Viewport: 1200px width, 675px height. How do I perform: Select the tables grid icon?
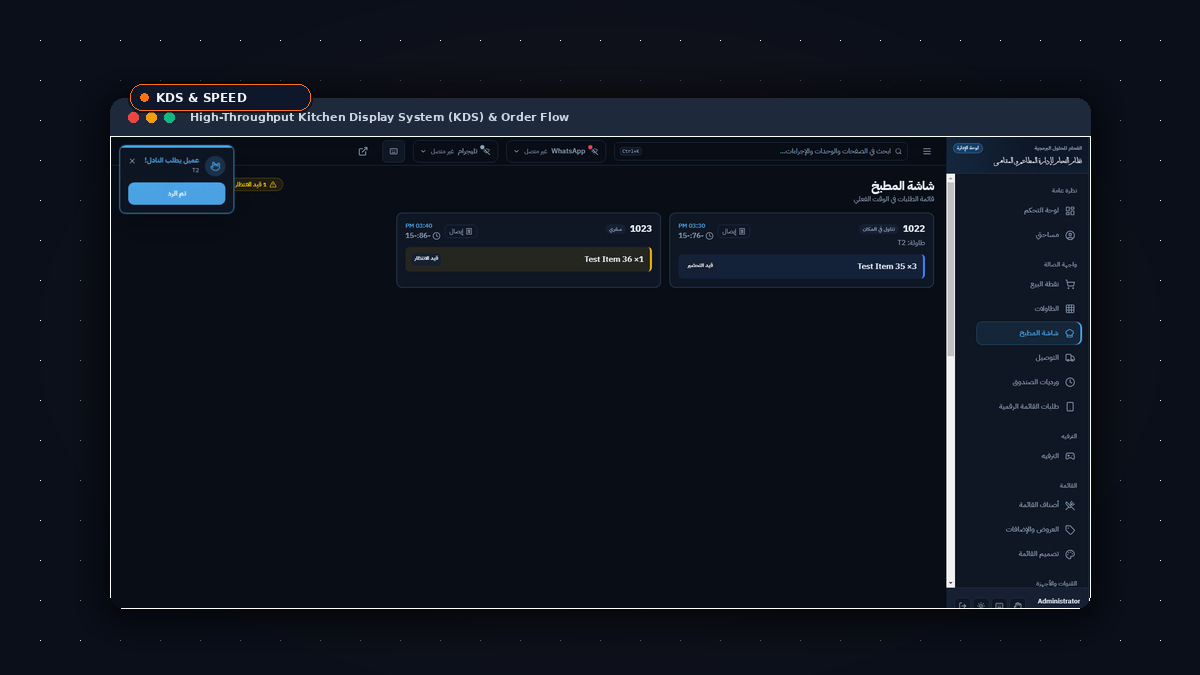click(x=1070, y=308)
